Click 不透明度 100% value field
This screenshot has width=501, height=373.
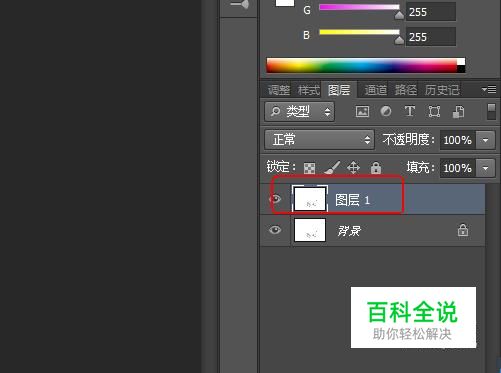(x=458, y=140)
